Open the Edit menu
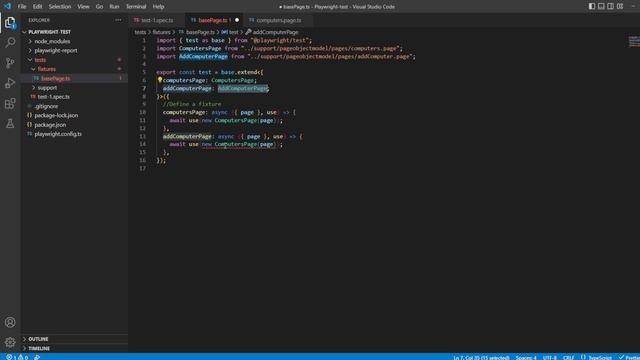The image size is (640, 360). tap(38, 7)
